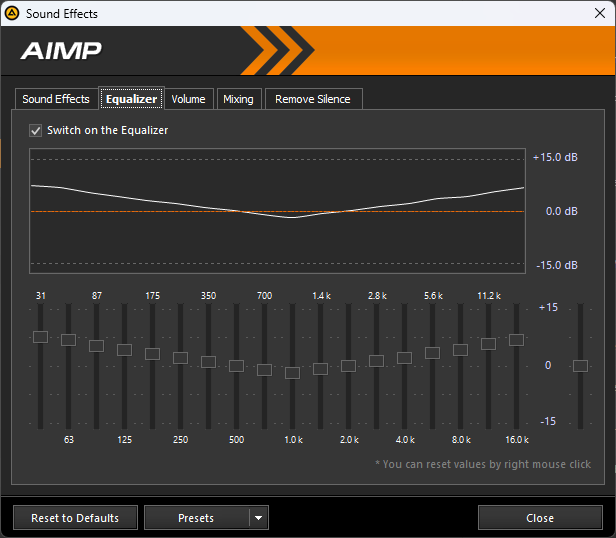Select the Equalizer tab
This screenshot has width=616, height=538.
click(131, 99)
